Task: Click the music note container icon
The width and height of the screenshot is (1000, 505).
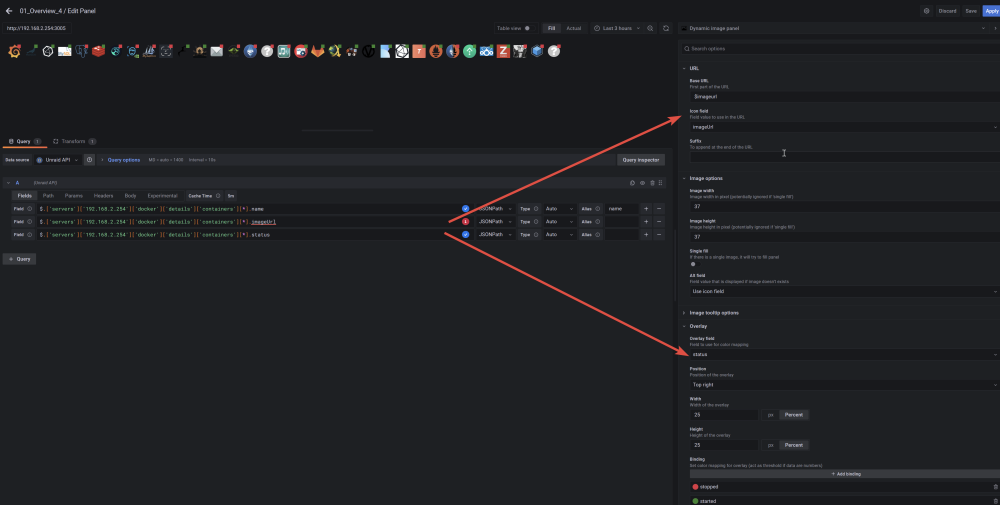Action: coord(284,52)
